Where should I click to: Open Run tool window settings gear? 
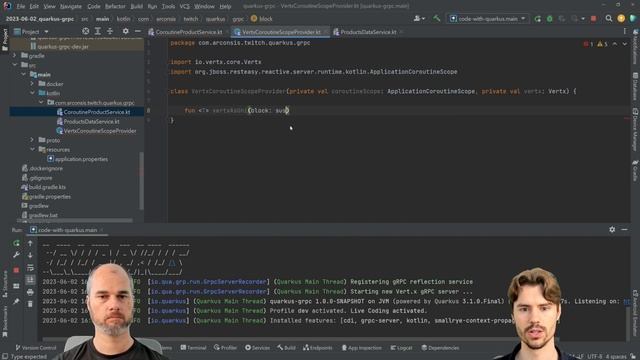pyautogui.click(x=612, y=230)
